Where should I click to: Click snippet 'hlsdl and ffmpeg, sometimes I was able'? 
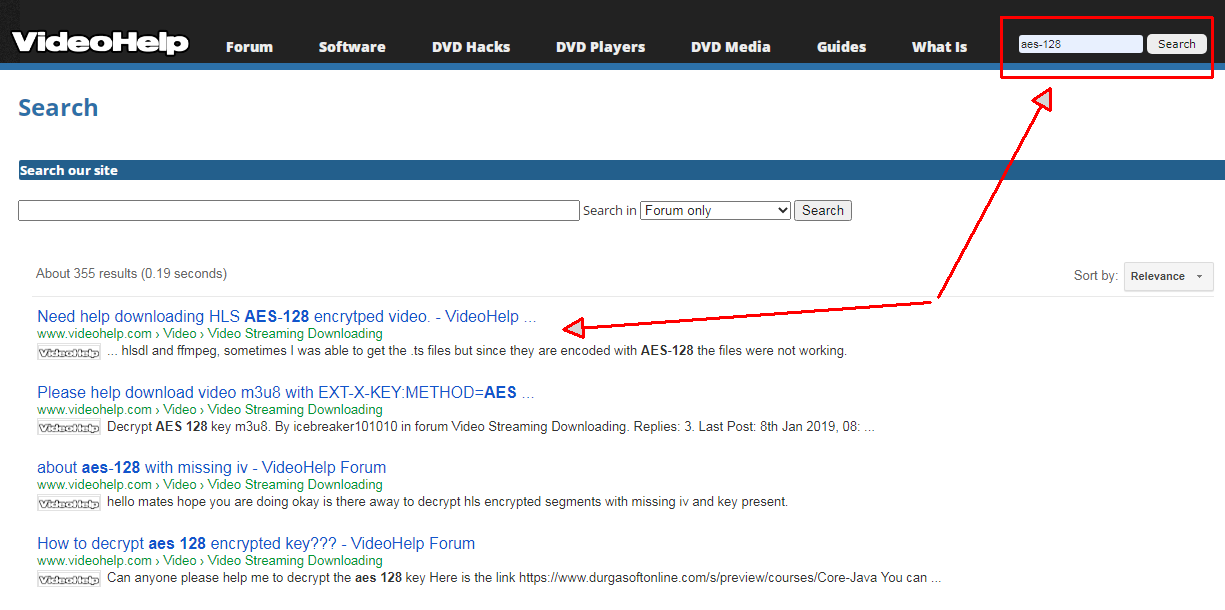point(477,352)
